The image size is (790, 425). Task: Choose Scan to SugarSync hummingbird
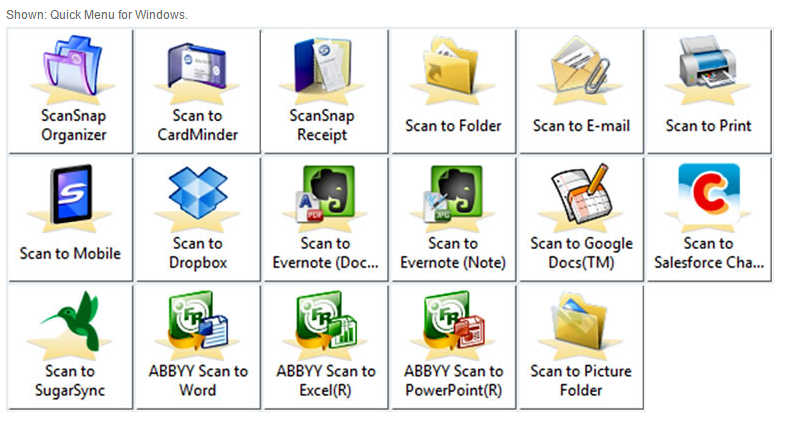click(70, 322)
